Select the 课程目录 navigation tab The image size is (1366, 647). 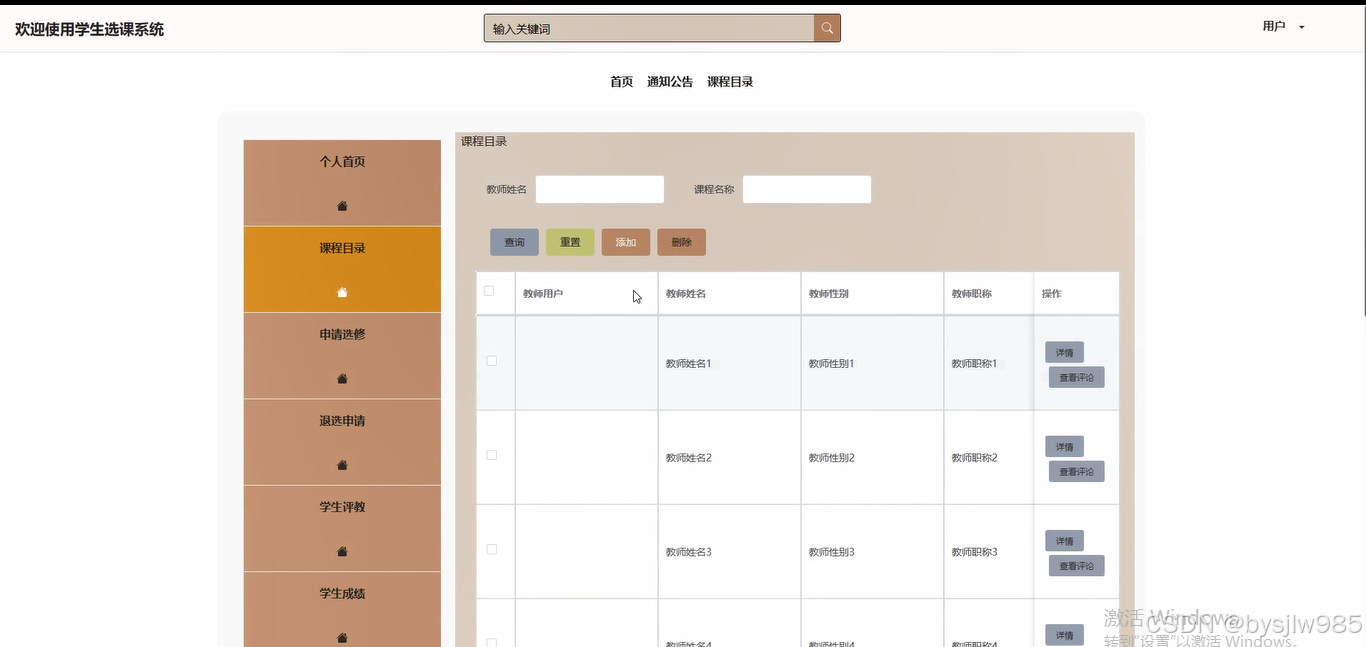click(x=730, y=81)
